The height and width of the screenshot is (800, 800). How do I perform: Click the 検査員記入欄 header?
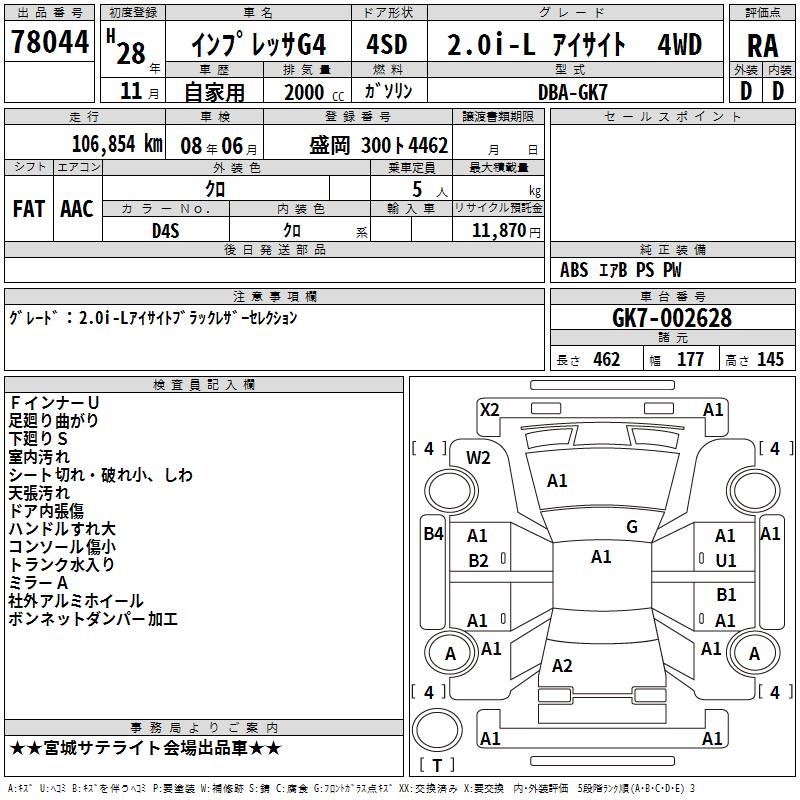(x=204, y=385)
